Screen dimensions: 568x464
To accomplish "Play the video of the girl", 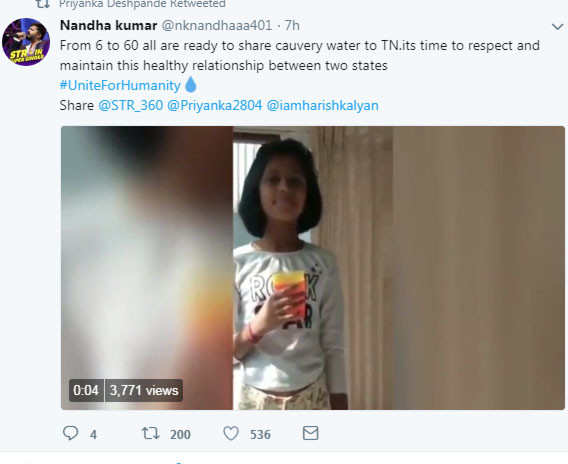I will coord(313,268).
